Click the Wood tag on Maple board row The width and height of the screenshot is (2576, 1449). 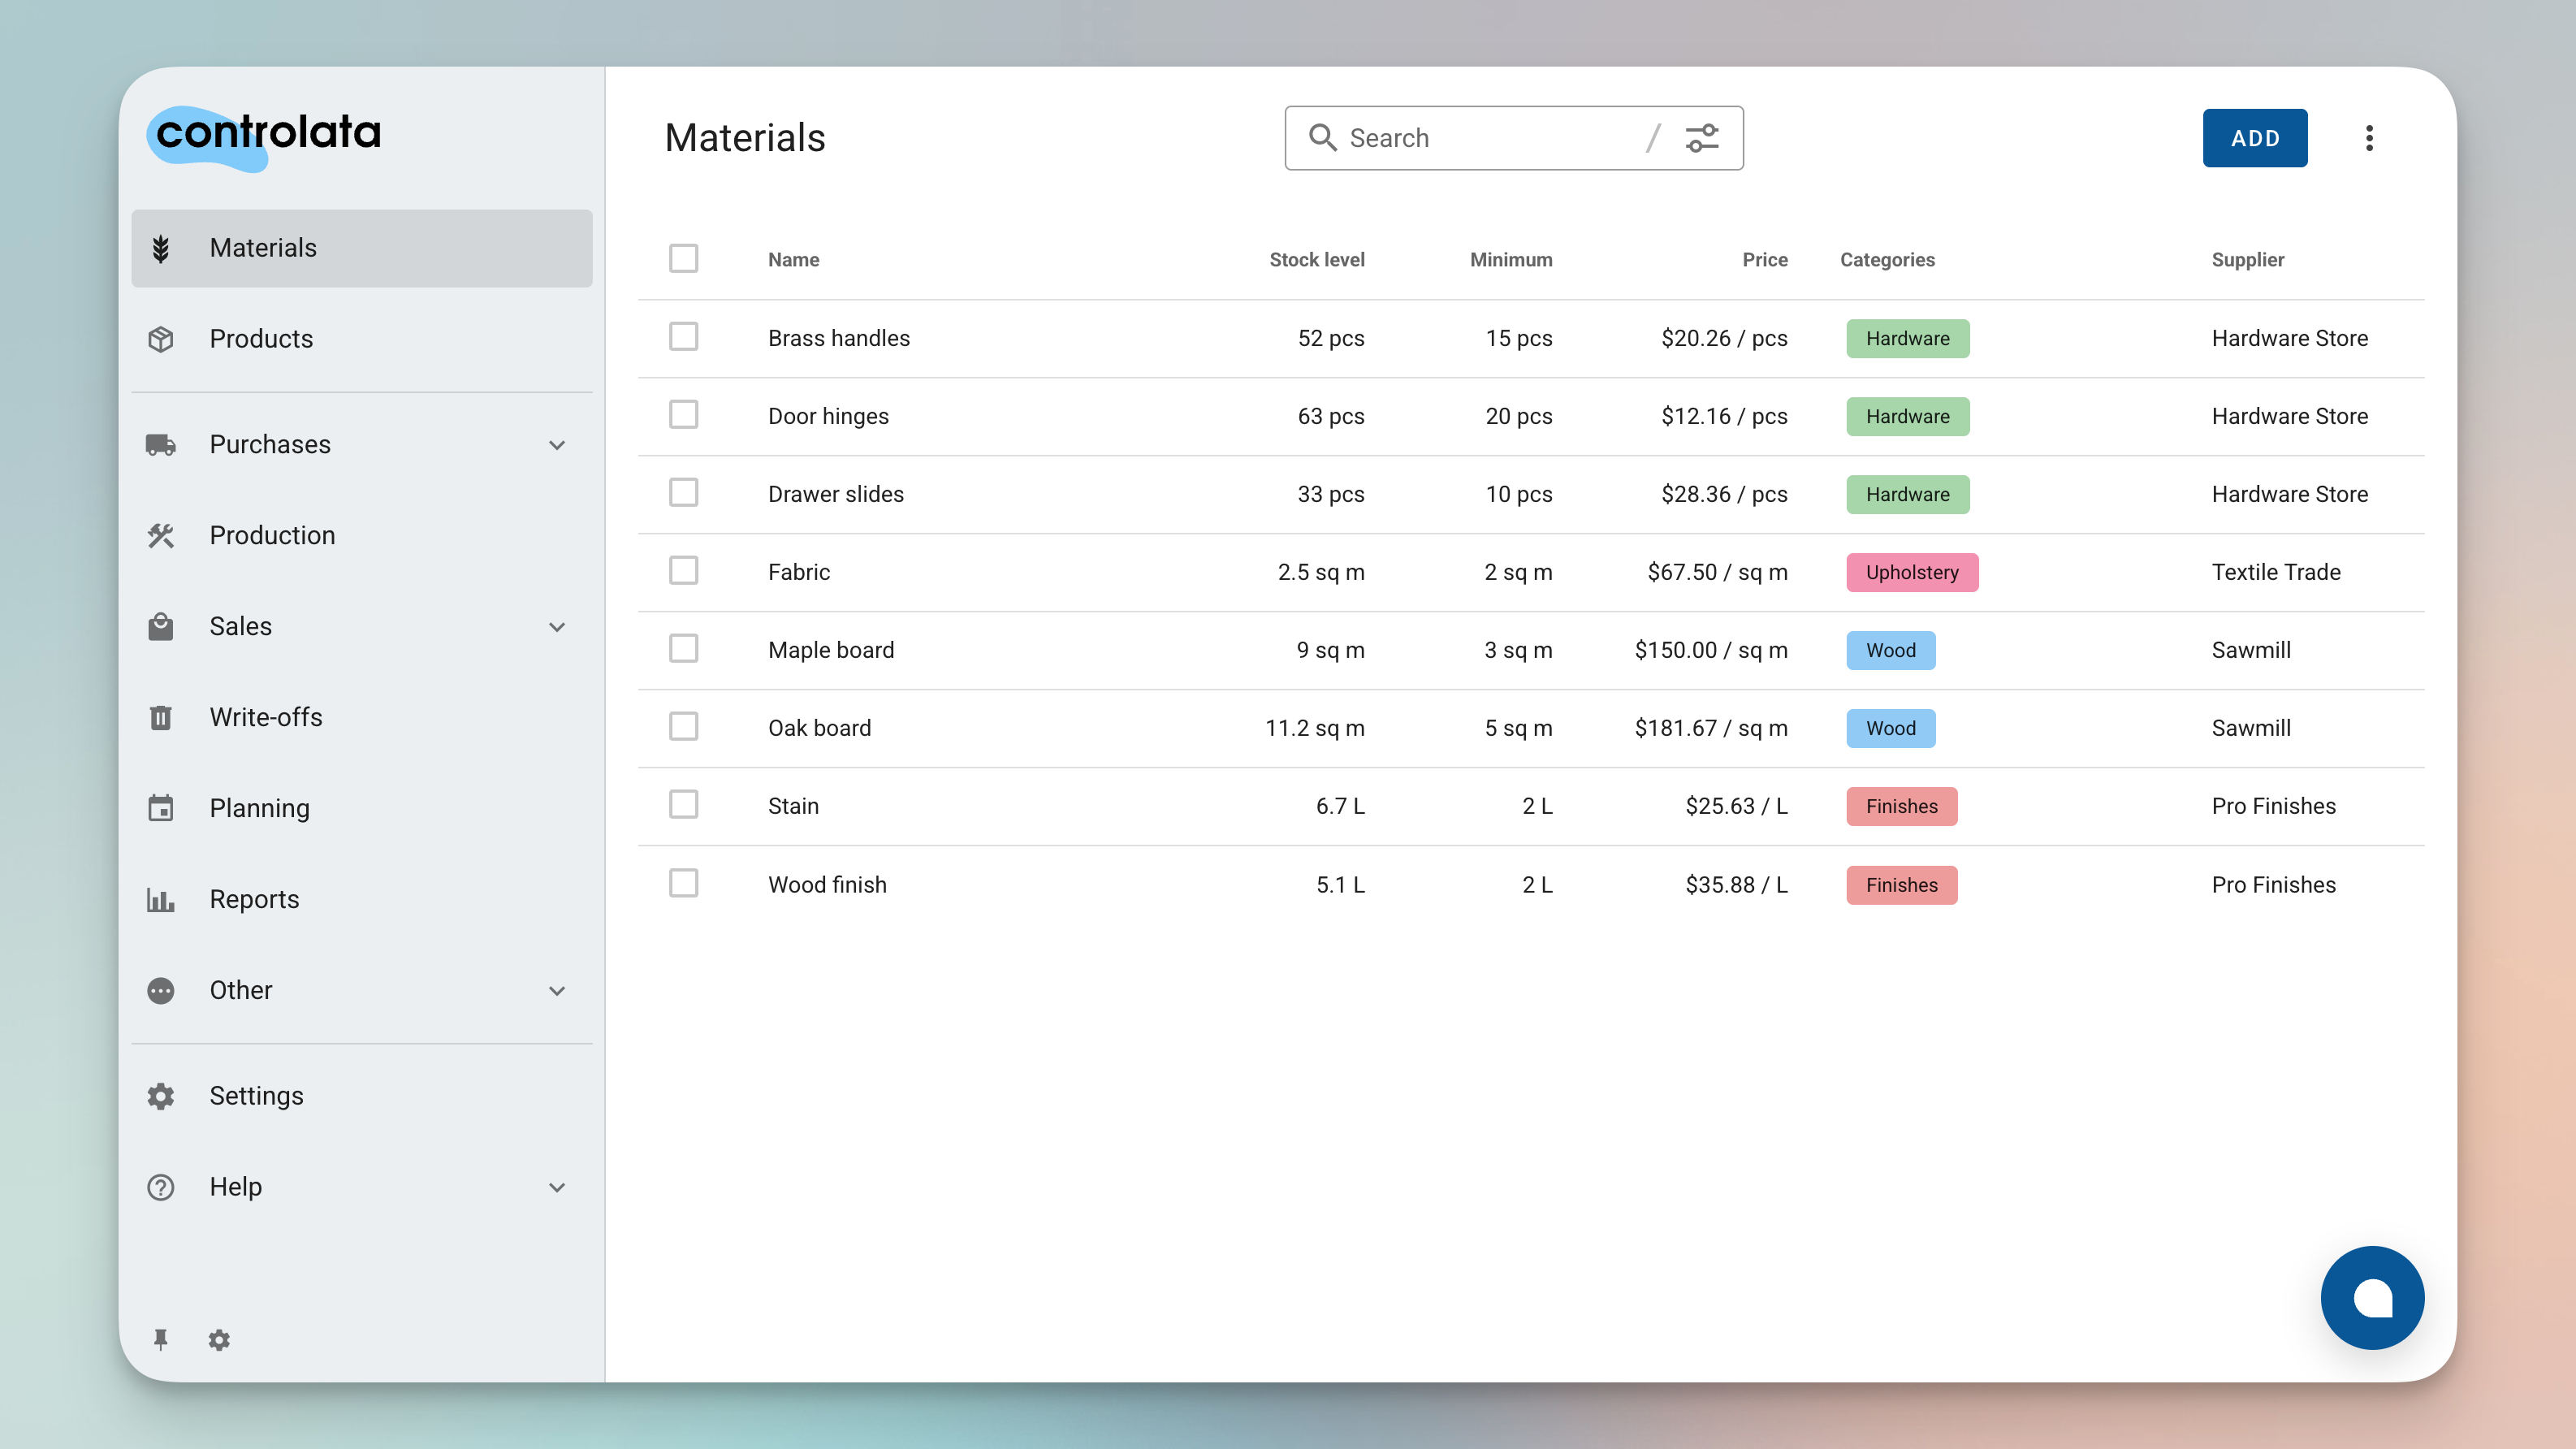1891,651
